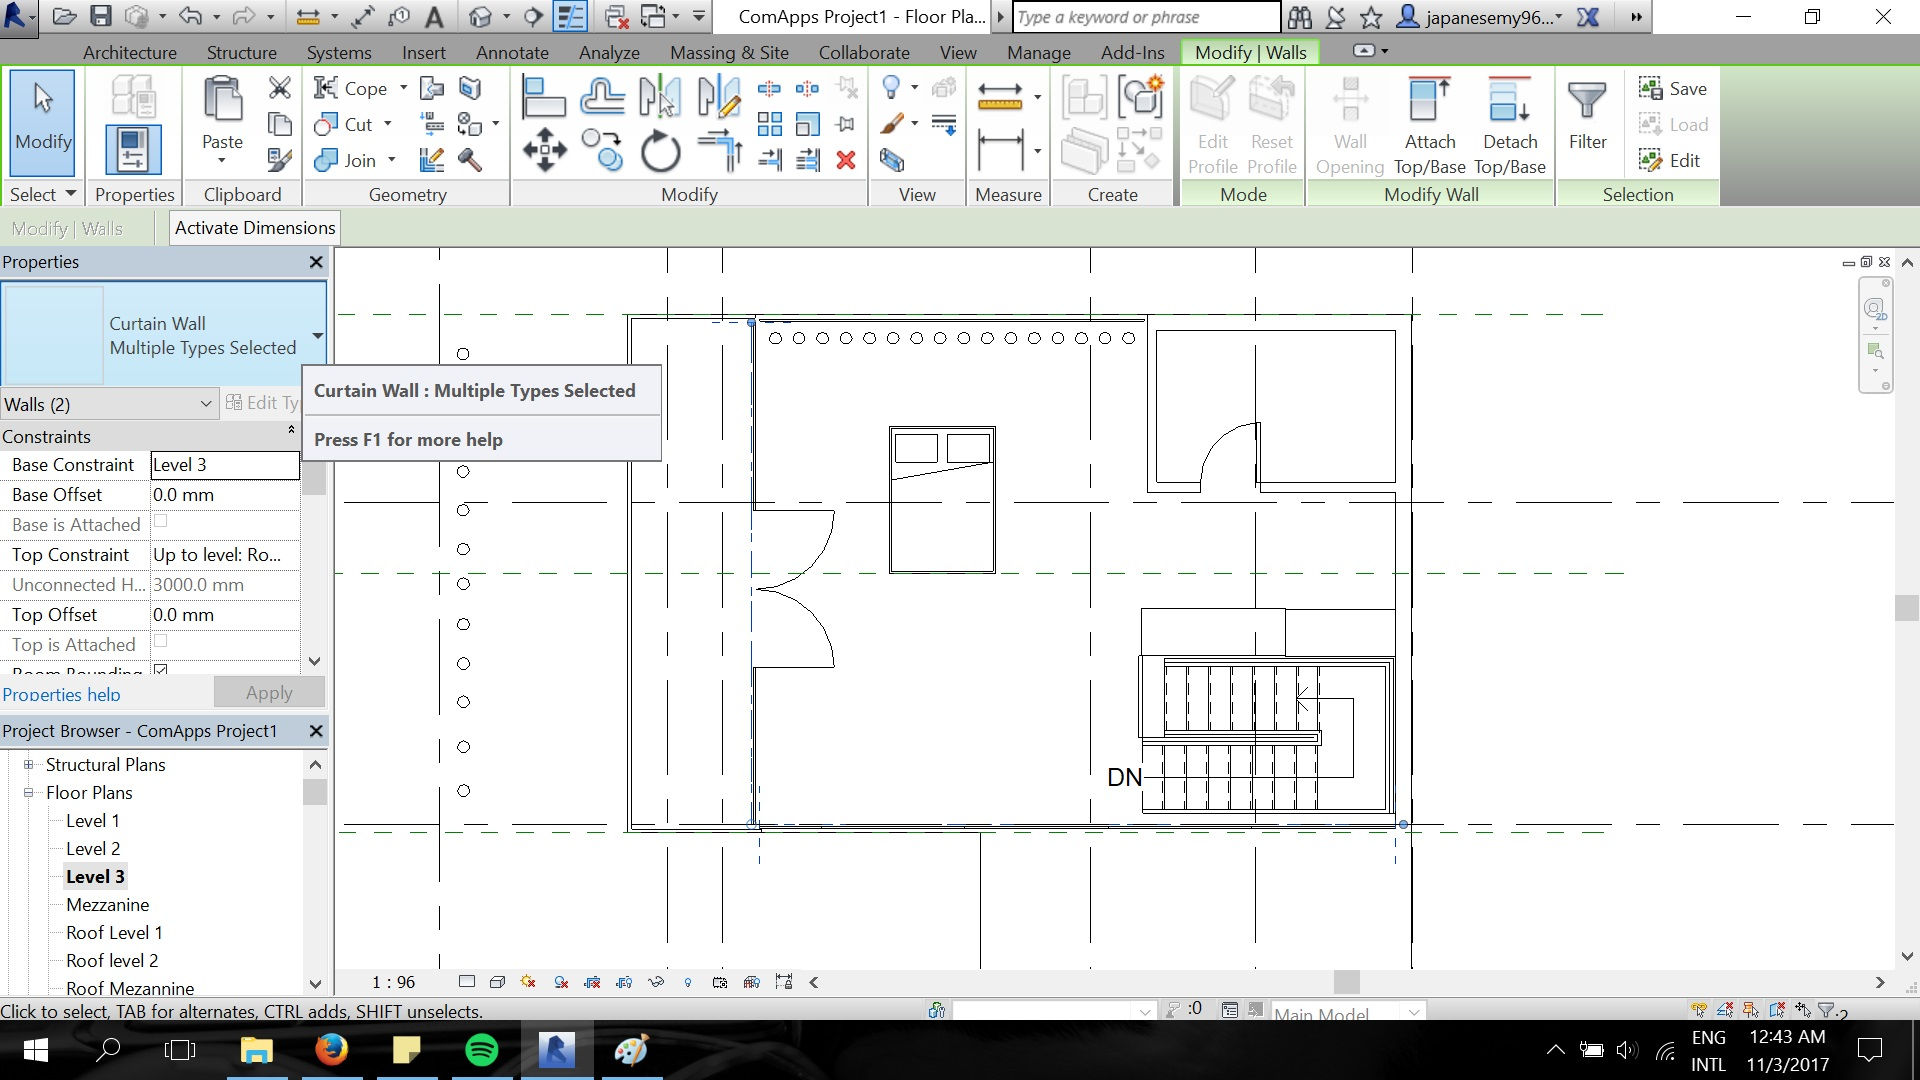The image size is (1920, 1080).
Task: Select the Move tool icon
Action: pyautogui.click(x=544, y=150)
